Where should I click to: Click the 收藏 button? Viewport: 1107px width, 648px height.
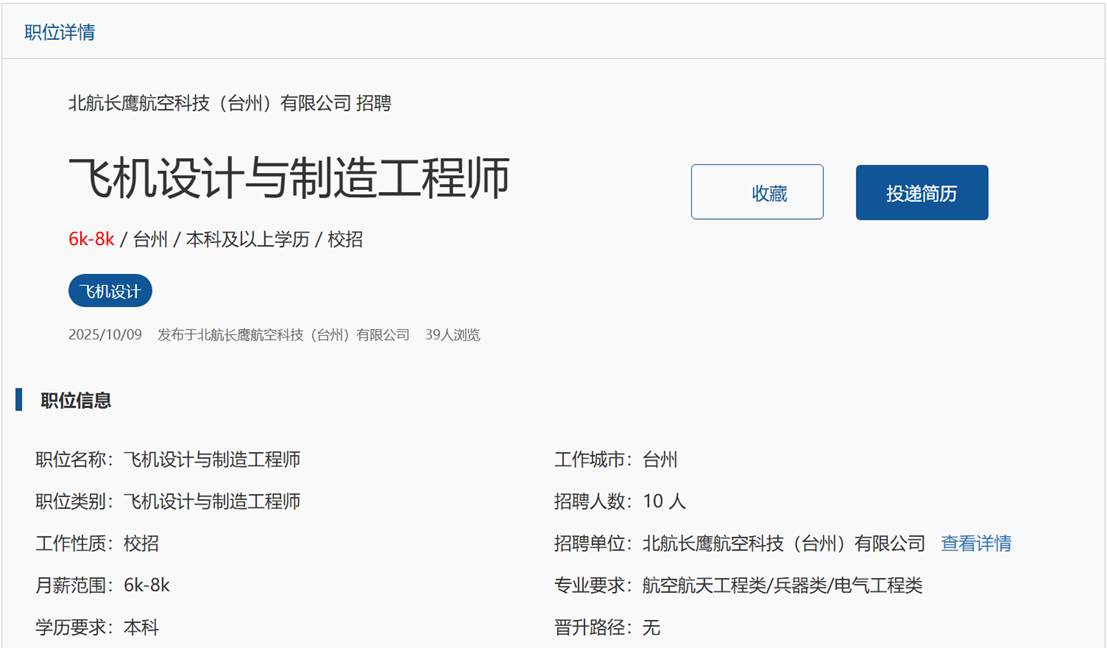[x=757, y=192]
